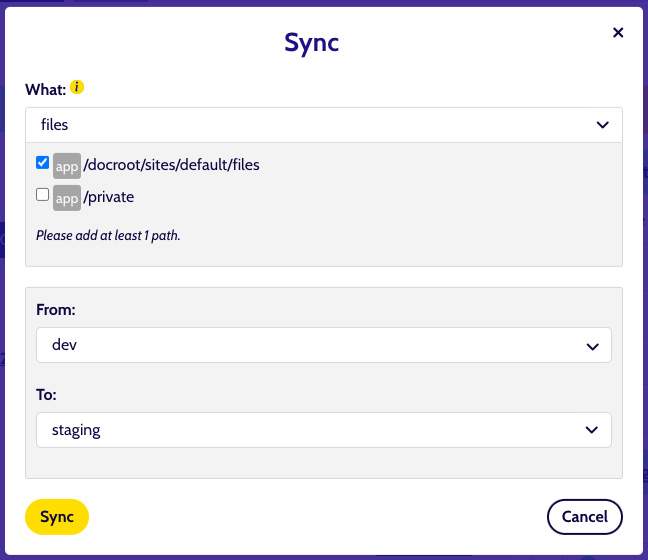Open the To dropdown showing staging
This screenshot has height=560, width=648.
[x=324, y=430]
